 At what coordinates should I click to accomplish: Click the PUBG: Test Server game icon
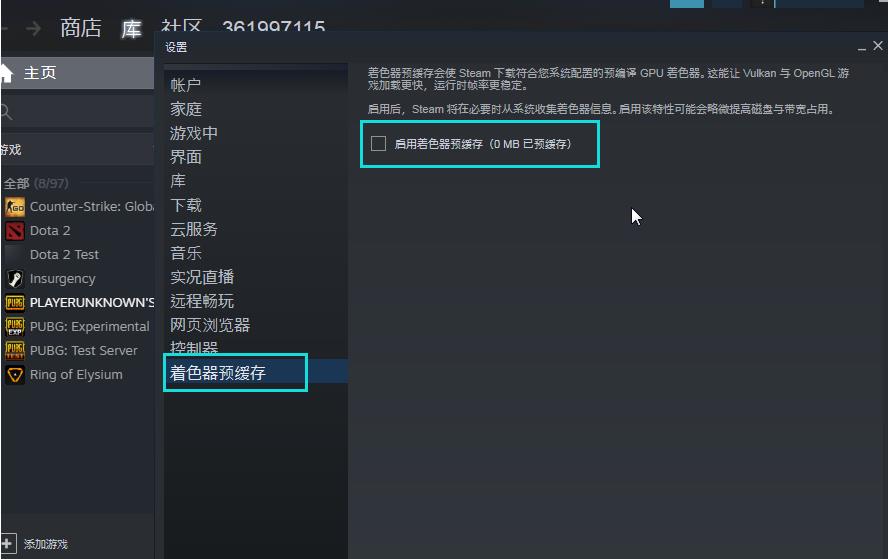point(15,351)
